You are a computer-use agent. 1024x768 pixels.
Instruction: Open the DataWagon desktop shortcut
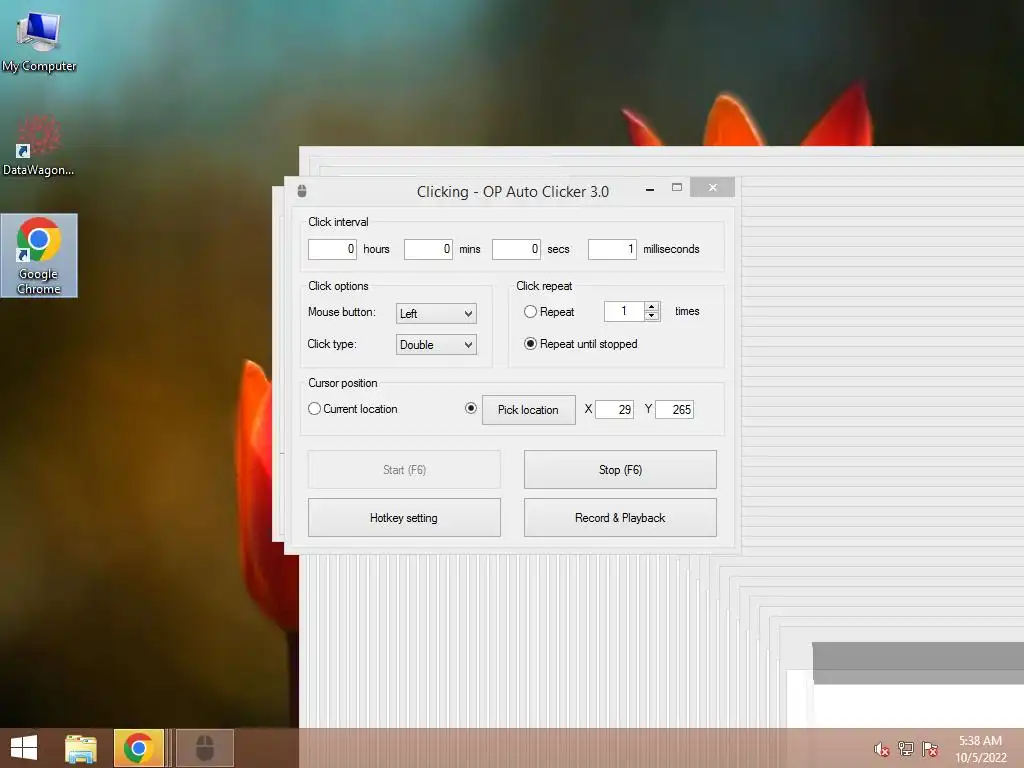pos(39,145)
